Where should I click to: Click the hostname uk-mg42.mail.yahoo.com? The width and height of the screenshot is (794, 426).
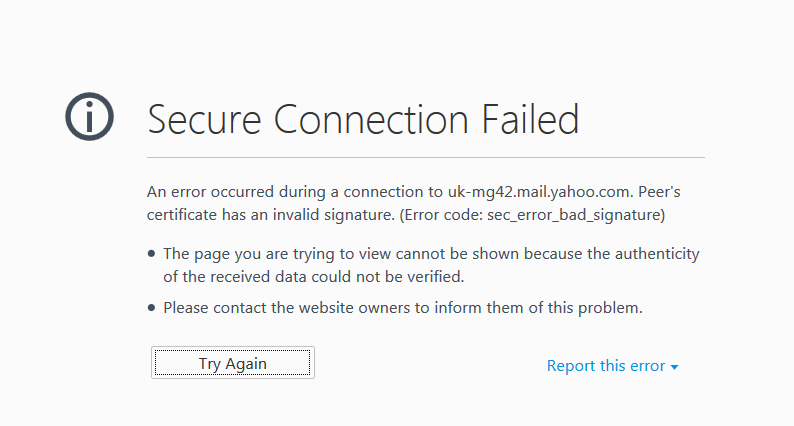click(x=538, y=192)
